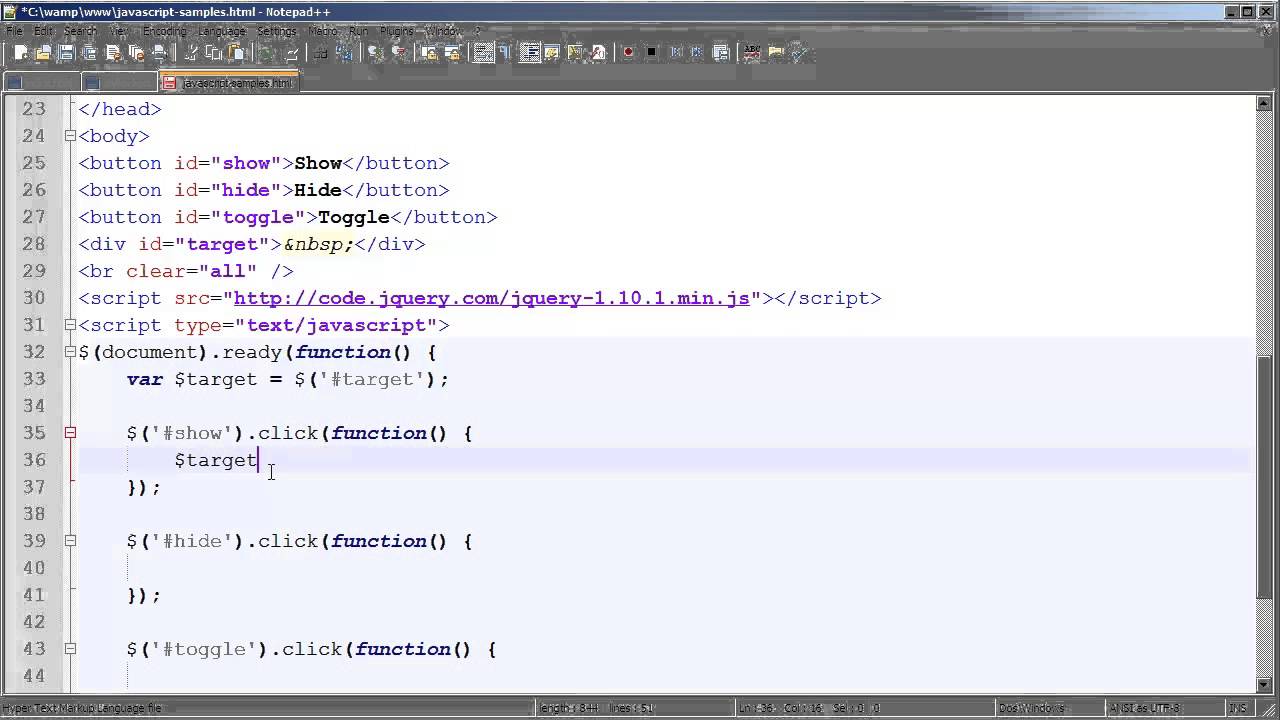This screenshot has height=720, width=1280.
Task: Click the Cut scissors icon
Action: coord(191,52)
